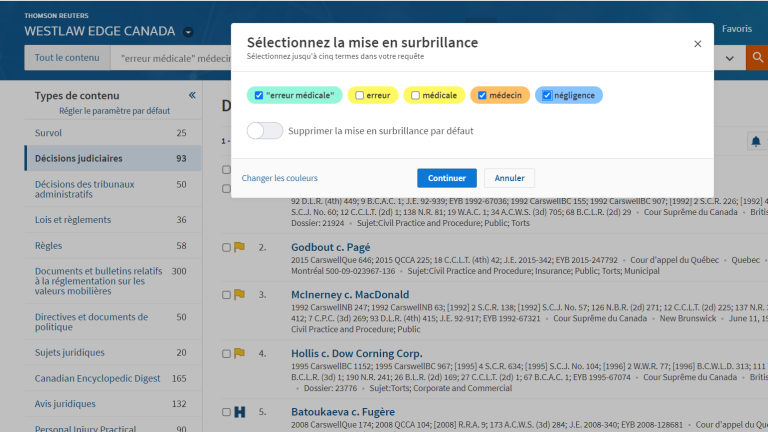Open Westlaw Edge Canada product dropdown

188,32
